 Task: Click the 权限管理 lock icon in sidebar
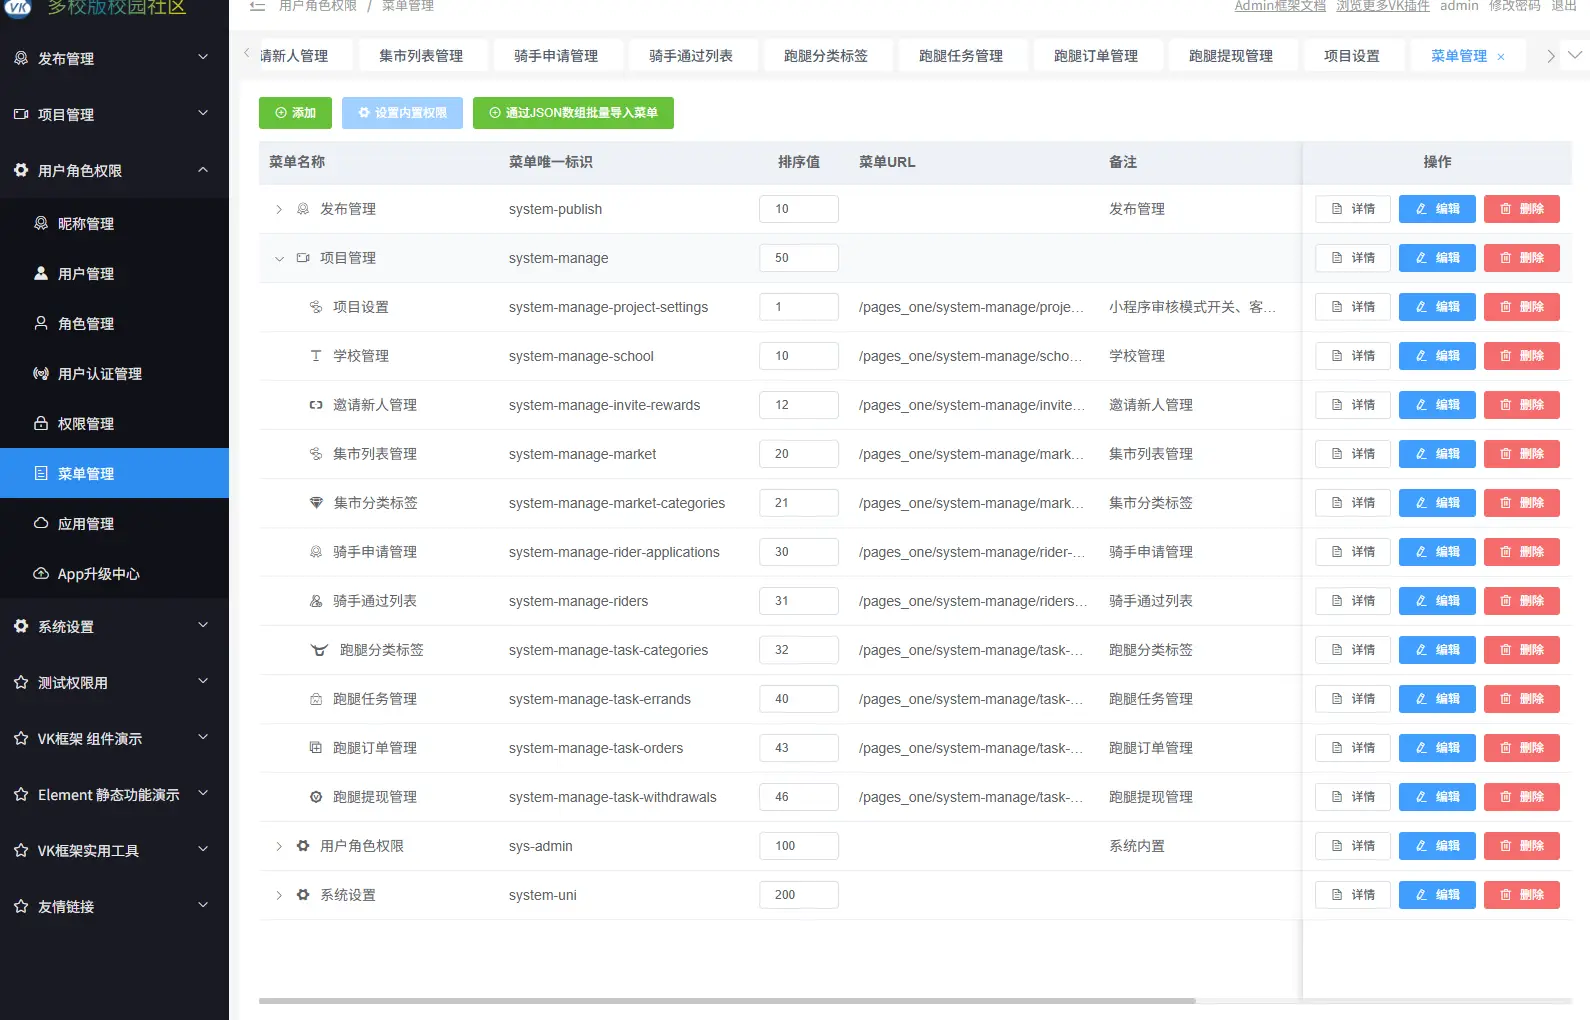[41, 423]
